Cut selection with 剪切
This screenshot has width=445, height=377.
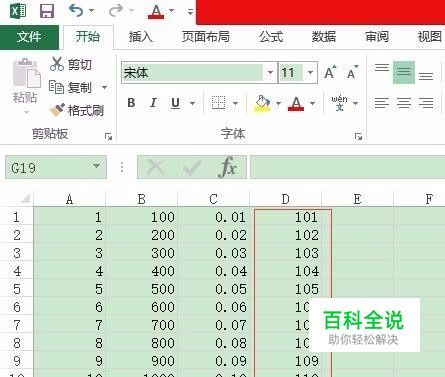[x=71, y=64]
